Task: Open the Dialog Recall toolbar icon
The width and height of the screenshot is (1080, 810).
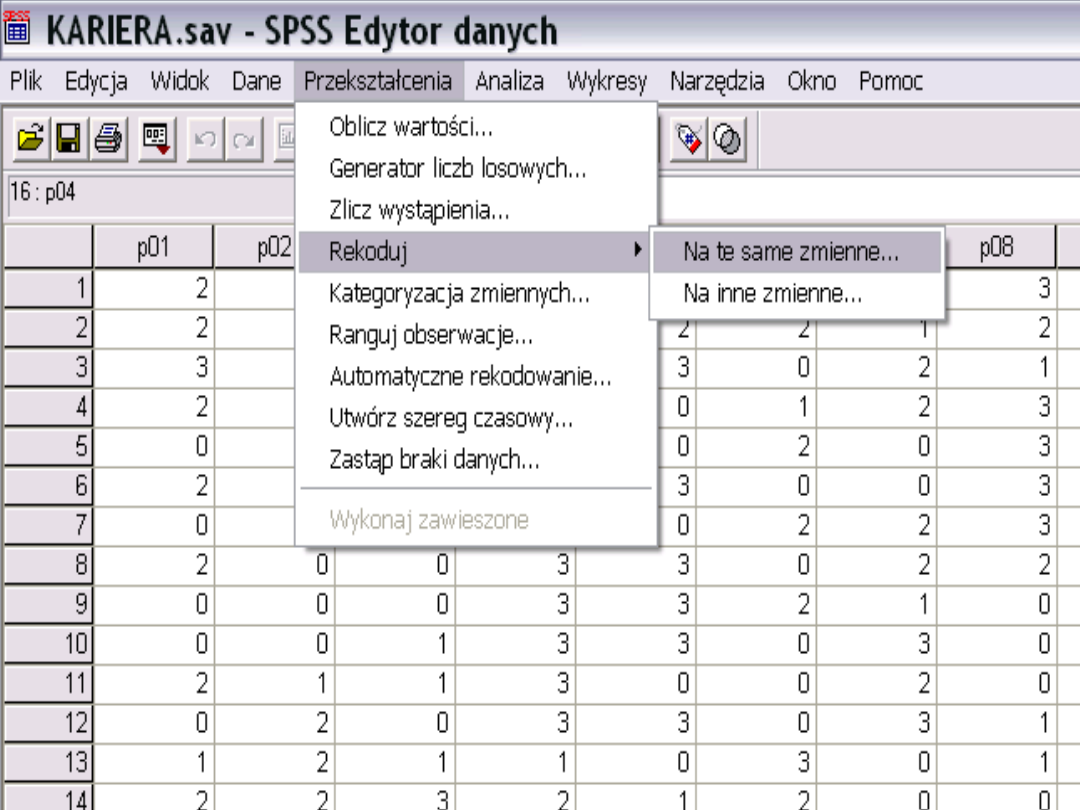Action: 155,140
